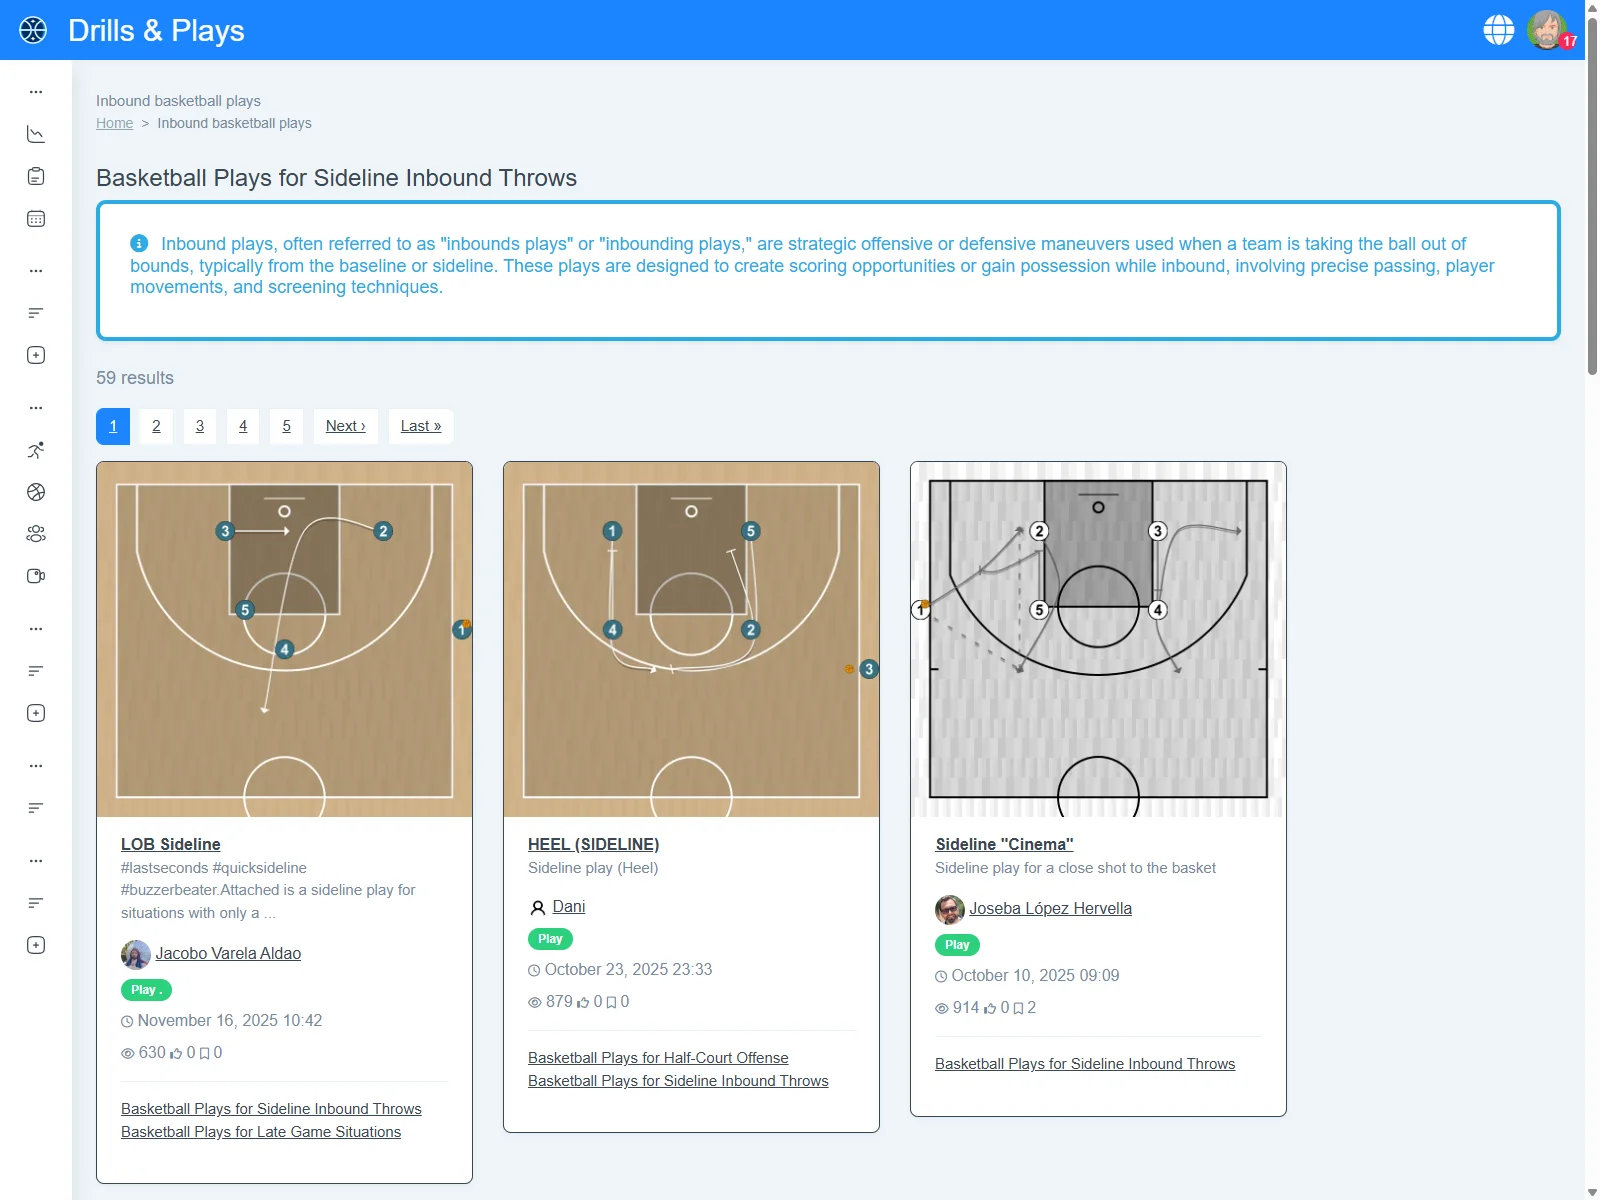Click the whistle icon in sidebar
This screenshot has height=1200, width=1600.
pos(36,576)
